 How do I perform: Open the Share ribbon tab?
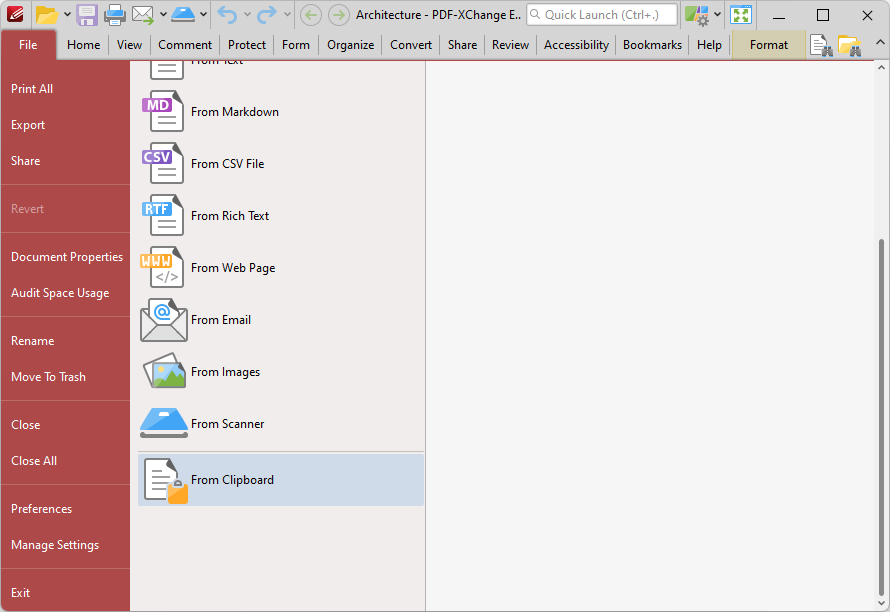pos(462,45)
